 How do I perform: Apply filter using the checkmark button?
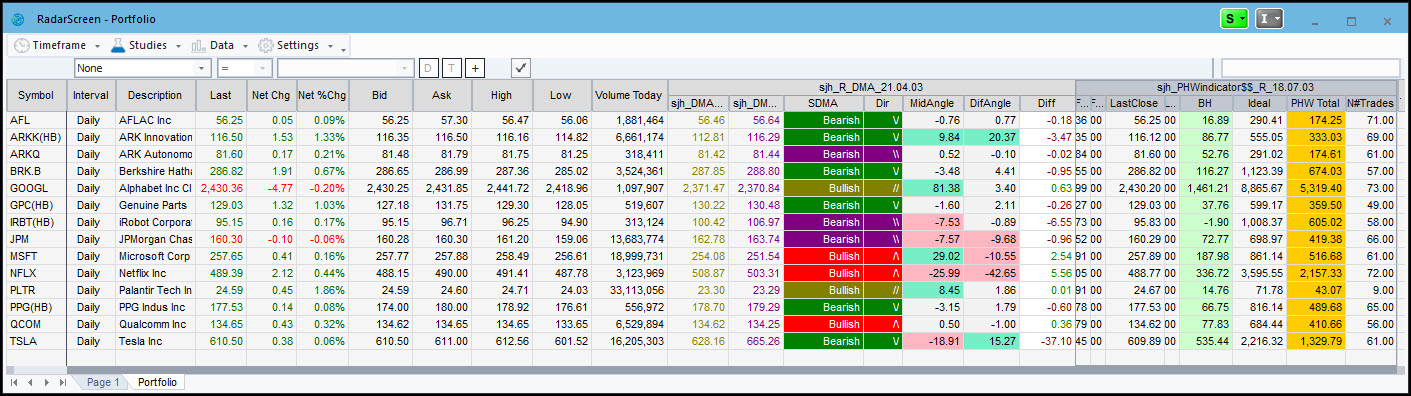[520, 67]
